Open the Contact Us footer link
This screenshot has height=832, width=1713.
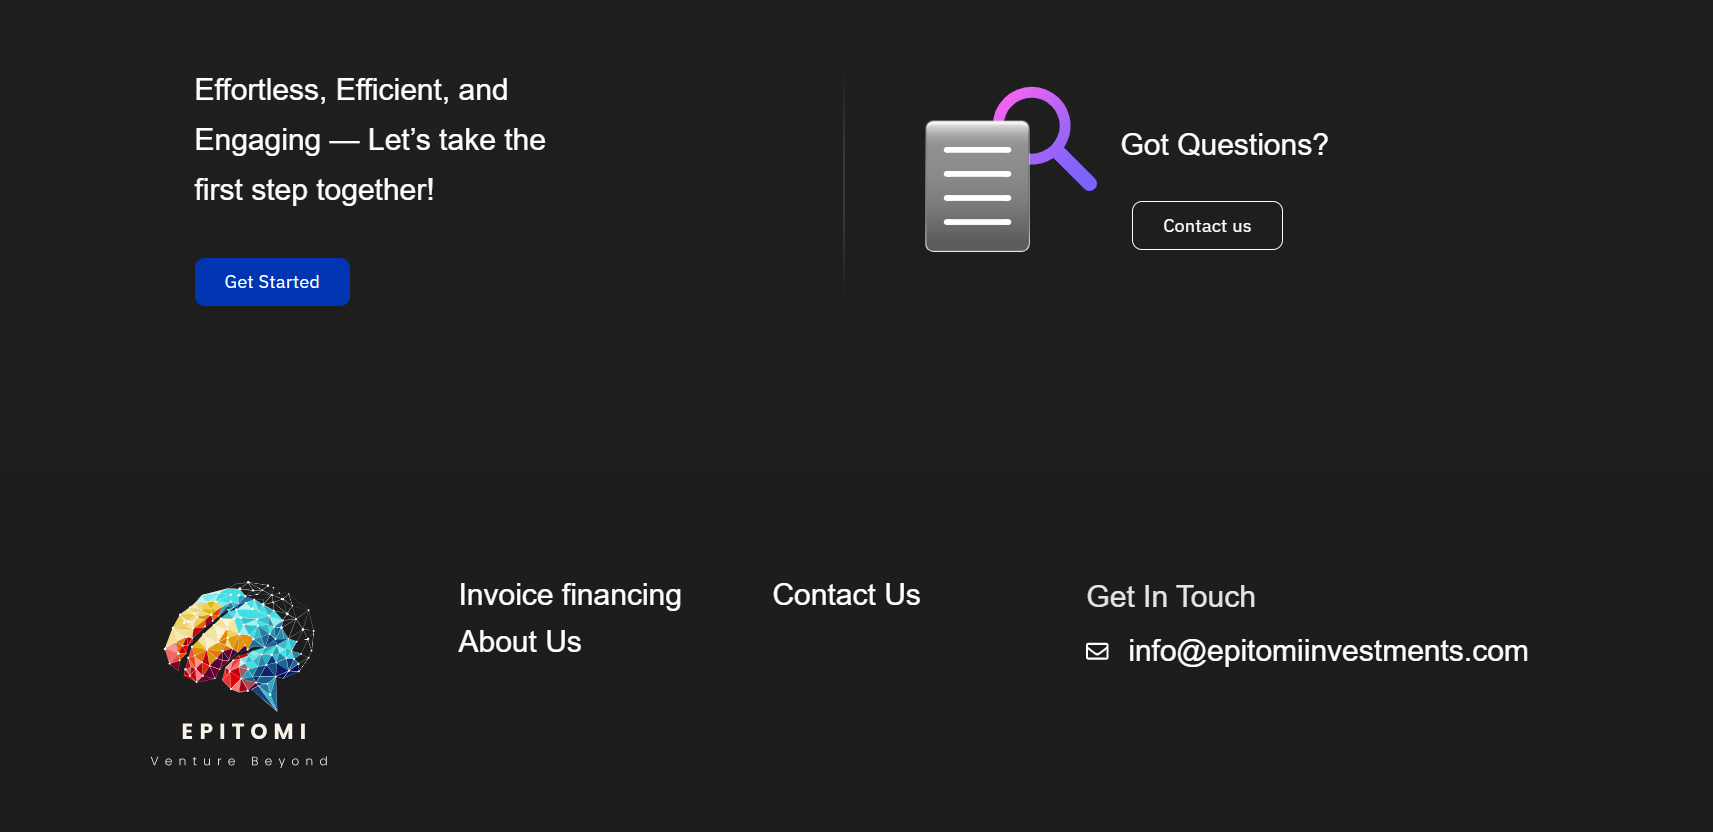(846, 595)
